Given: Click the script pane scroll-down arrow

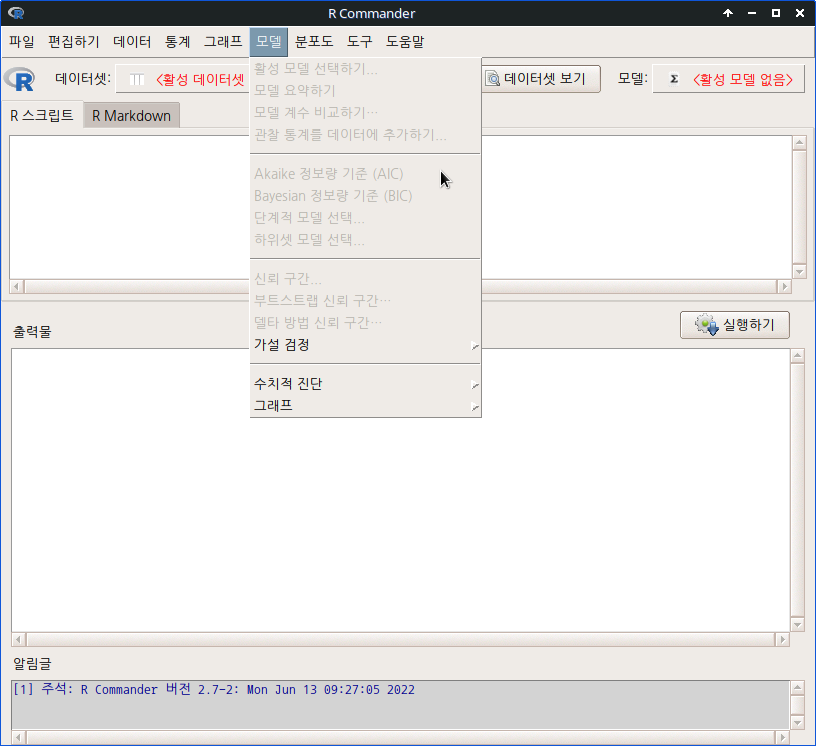Looking at the screenshot, I should (x=799, y=272).
